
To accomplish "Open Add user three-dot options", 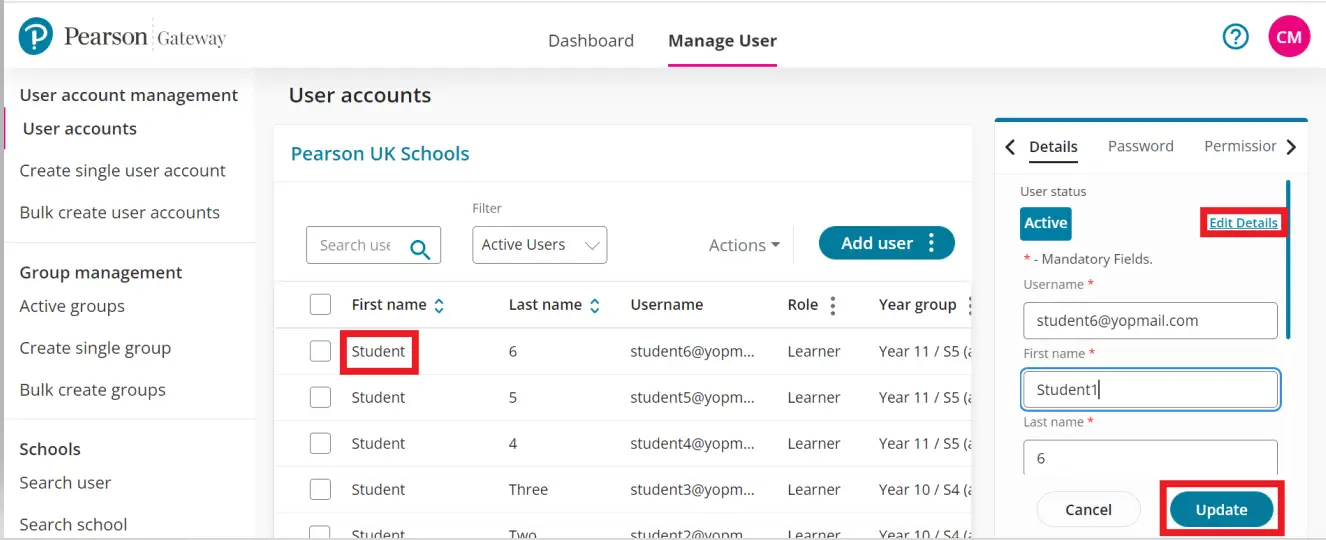I will click(932, 243).
